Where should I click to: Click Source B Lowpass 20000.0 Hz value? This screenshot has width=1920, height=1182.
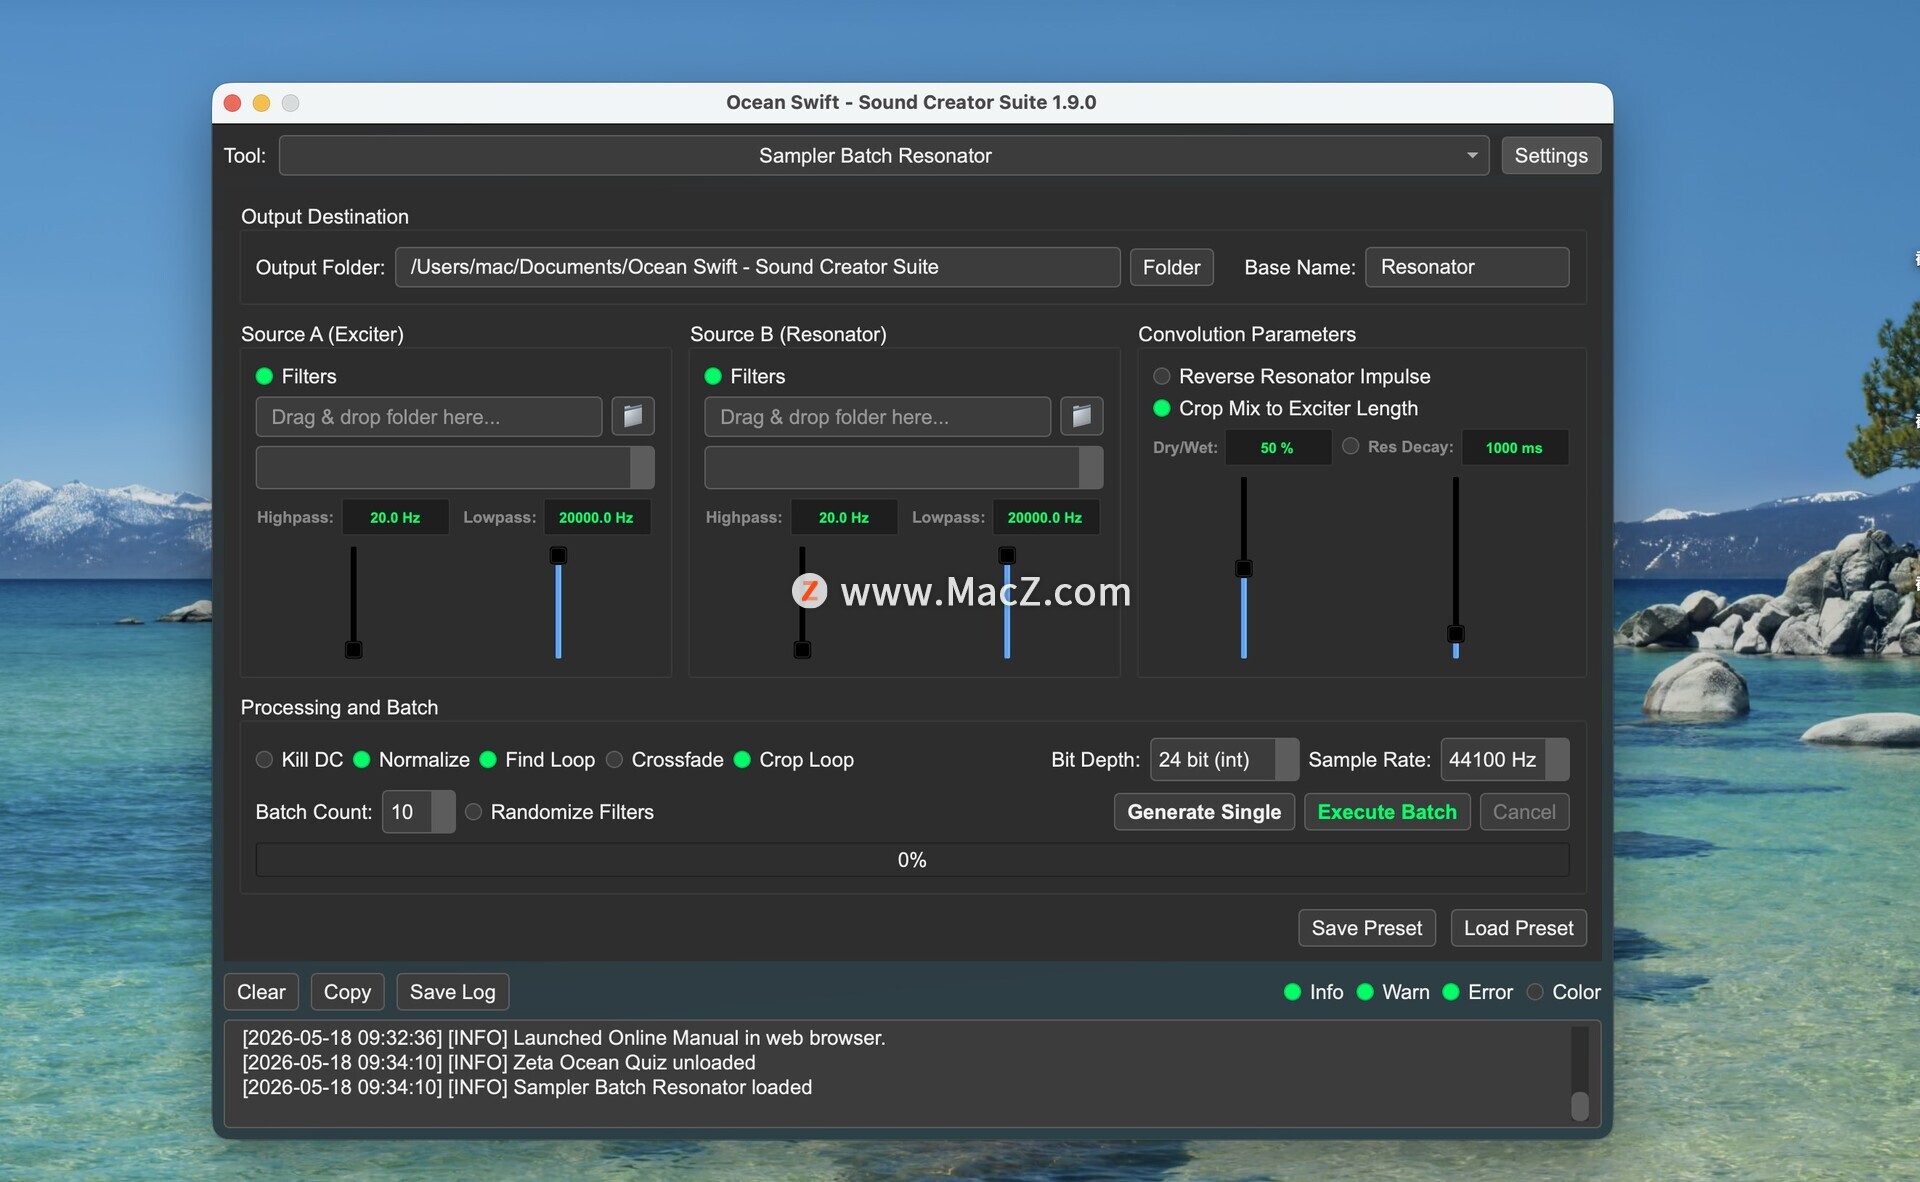pos(1045,517)
